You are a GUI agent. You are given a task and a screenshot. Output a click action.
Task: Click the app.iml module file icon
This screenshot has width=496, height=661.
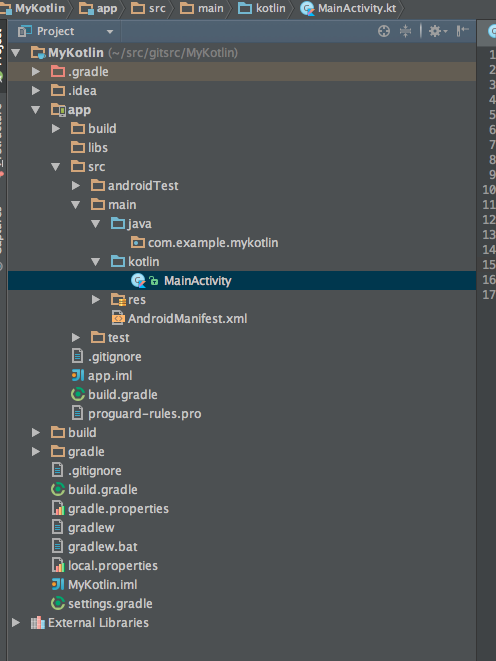pyautogui.click(x=78, y=375)
